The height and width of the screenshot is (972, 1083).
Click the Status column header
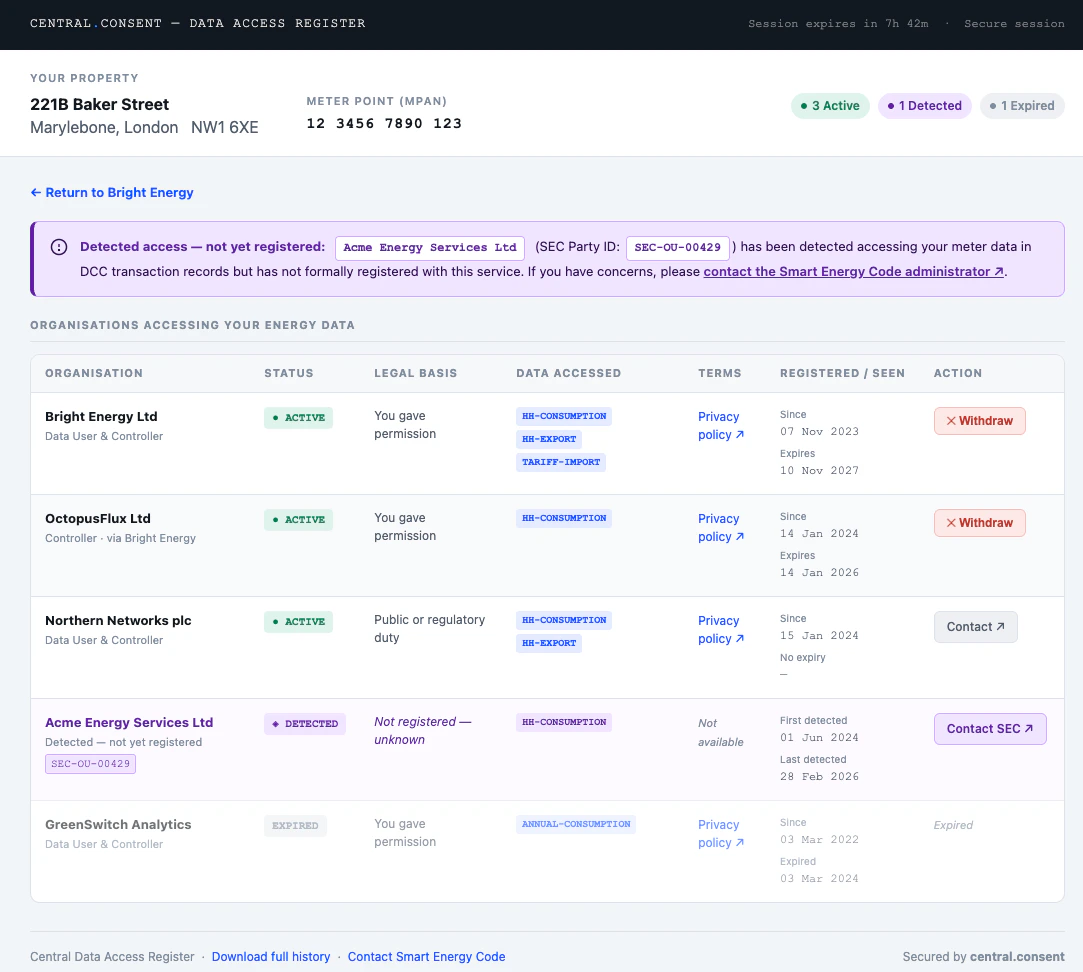pos(289,373)
